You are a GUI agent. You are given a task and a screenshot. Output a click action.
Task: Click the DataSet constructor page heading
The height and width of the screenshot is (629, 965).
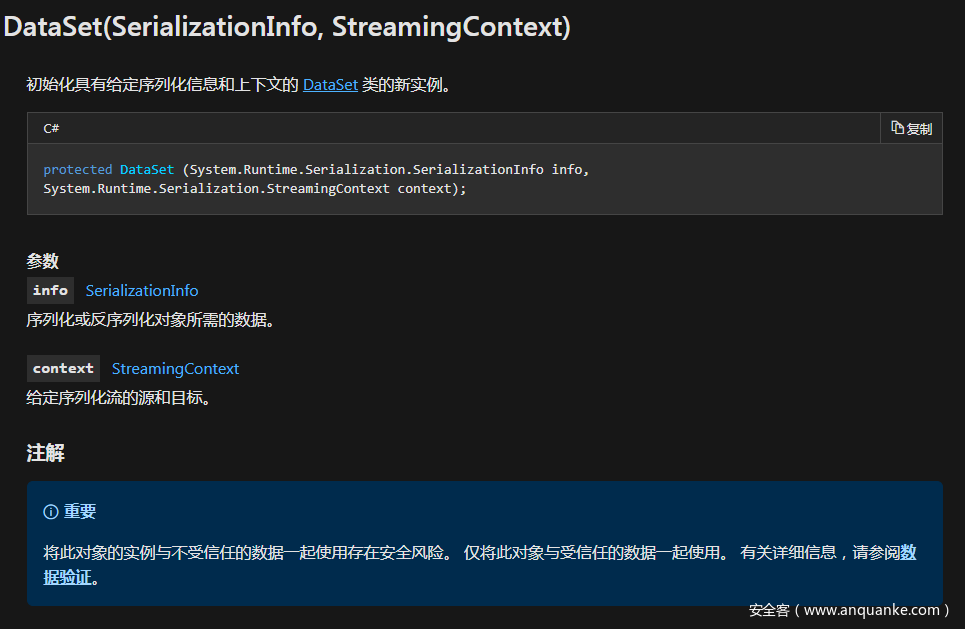(x=287, y=27)
